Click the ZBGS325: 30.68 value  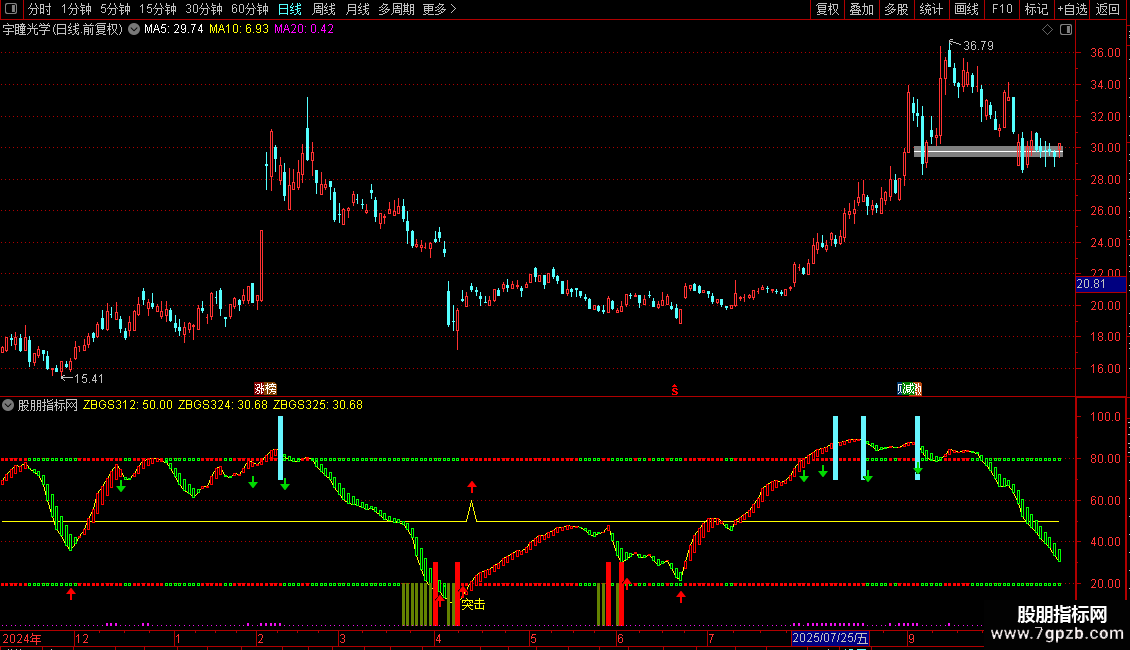tap(318, 405)
